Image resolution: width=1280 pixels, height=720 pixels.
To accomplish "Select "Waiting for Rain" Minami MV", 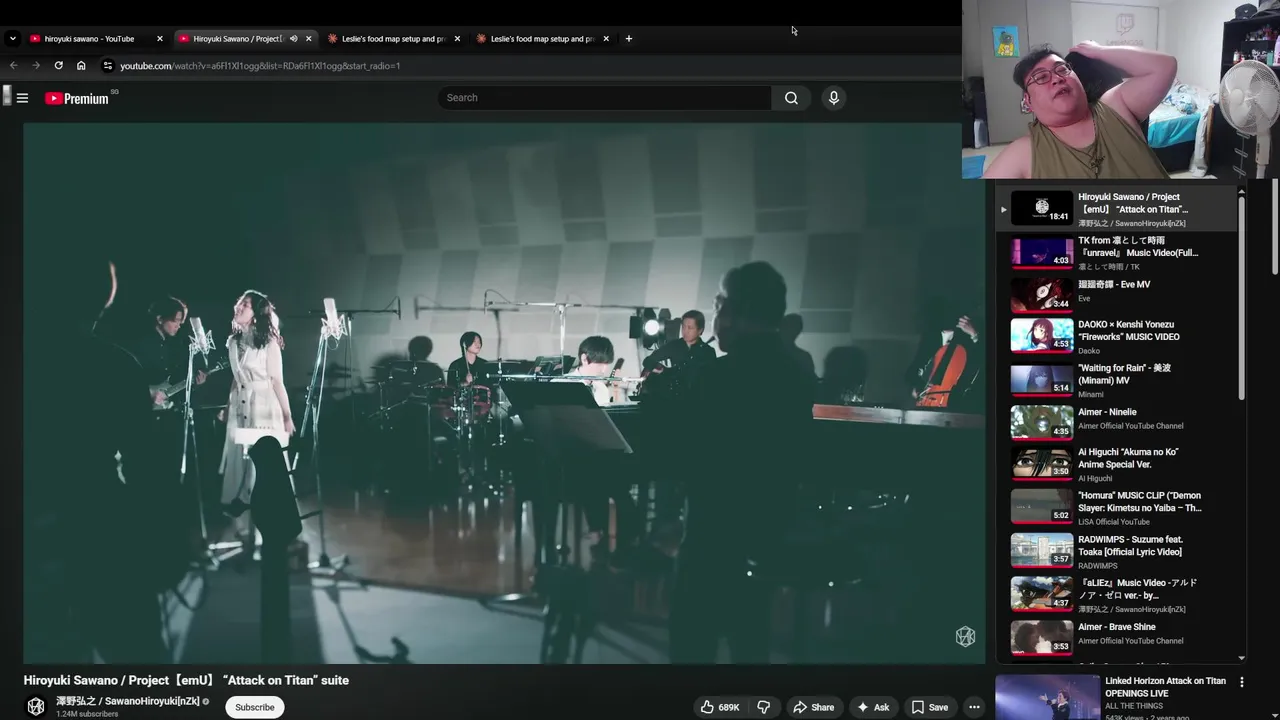I will click(1116, 380).
